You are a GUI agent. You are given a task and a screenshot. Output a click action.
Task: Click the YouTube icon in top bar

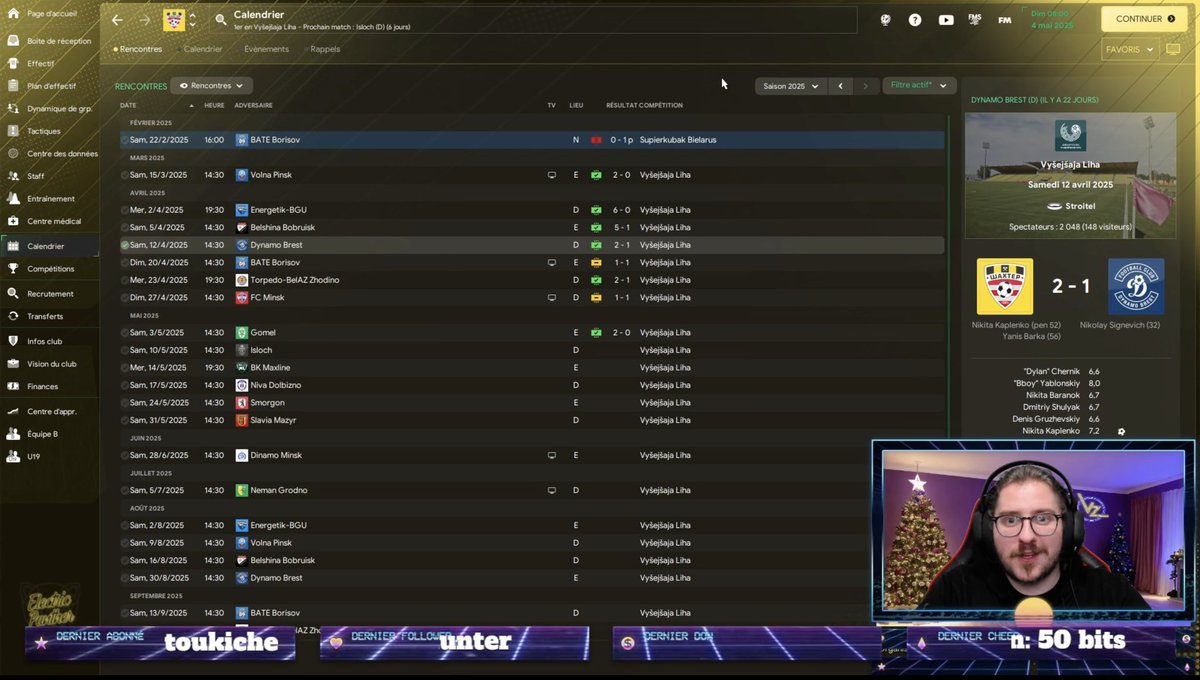pyautogui.click(x=946, y=20)
